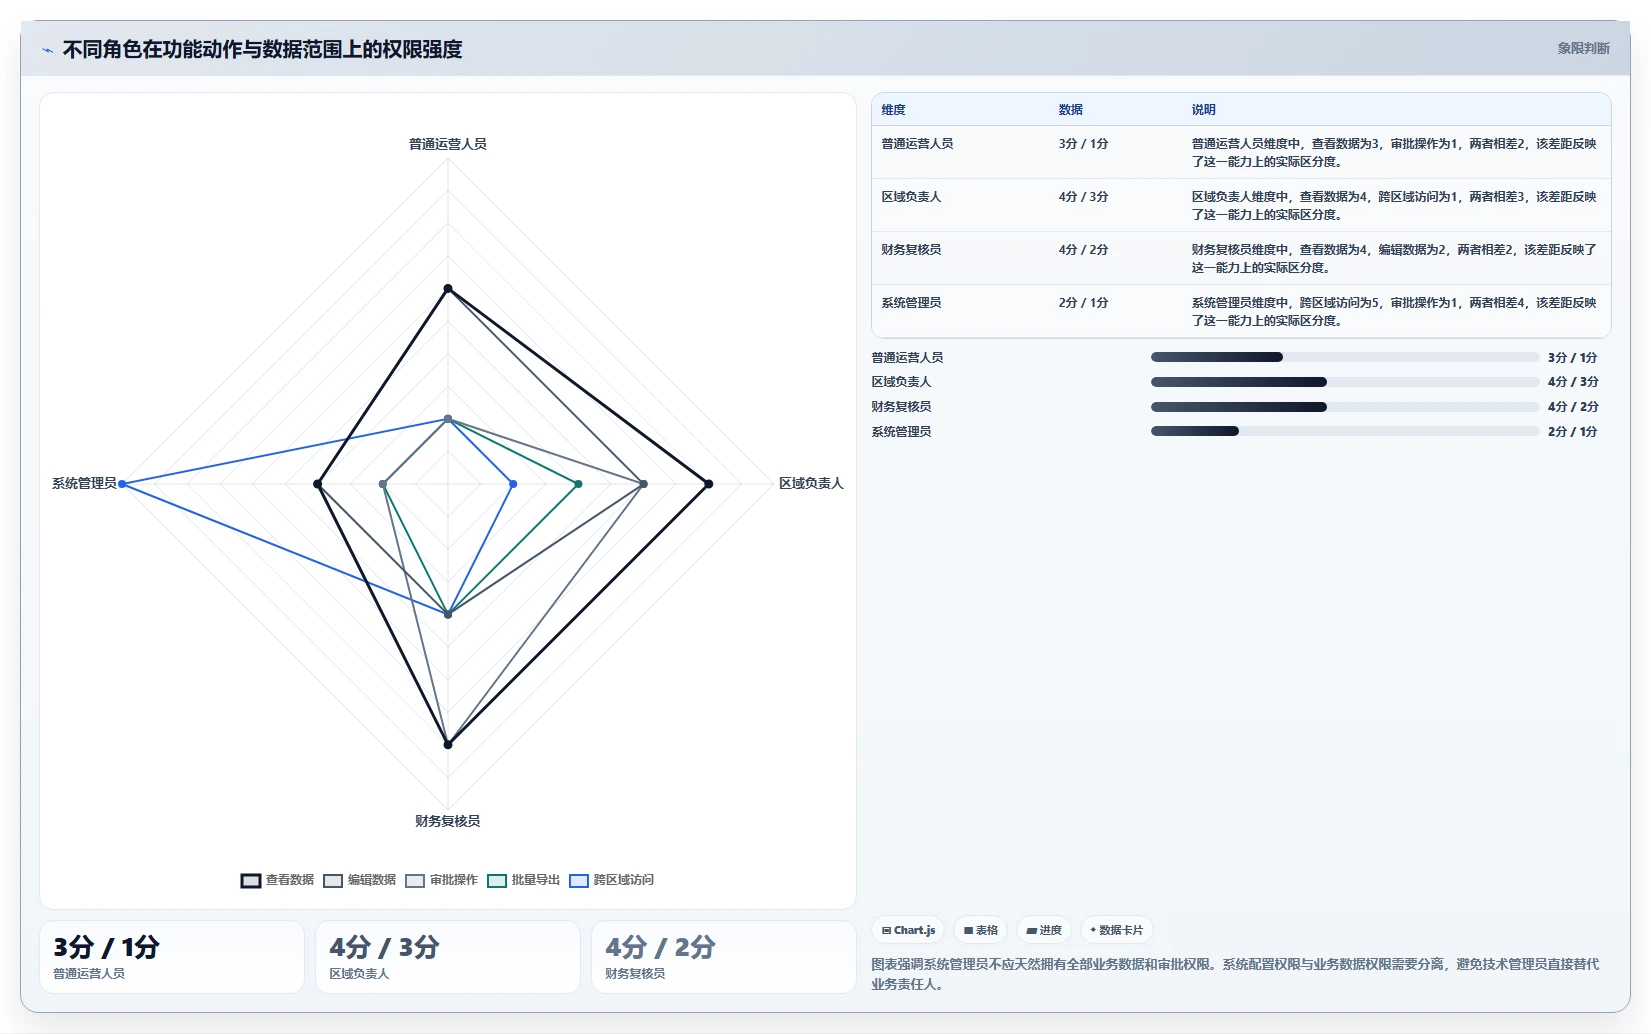Click the 象限判断 label in header

tap(1583, 48)
